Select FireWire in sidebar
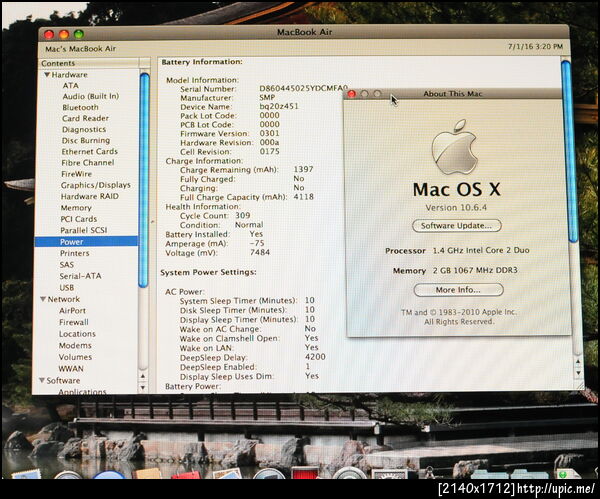The image size is (600, 499). [77, 174]
